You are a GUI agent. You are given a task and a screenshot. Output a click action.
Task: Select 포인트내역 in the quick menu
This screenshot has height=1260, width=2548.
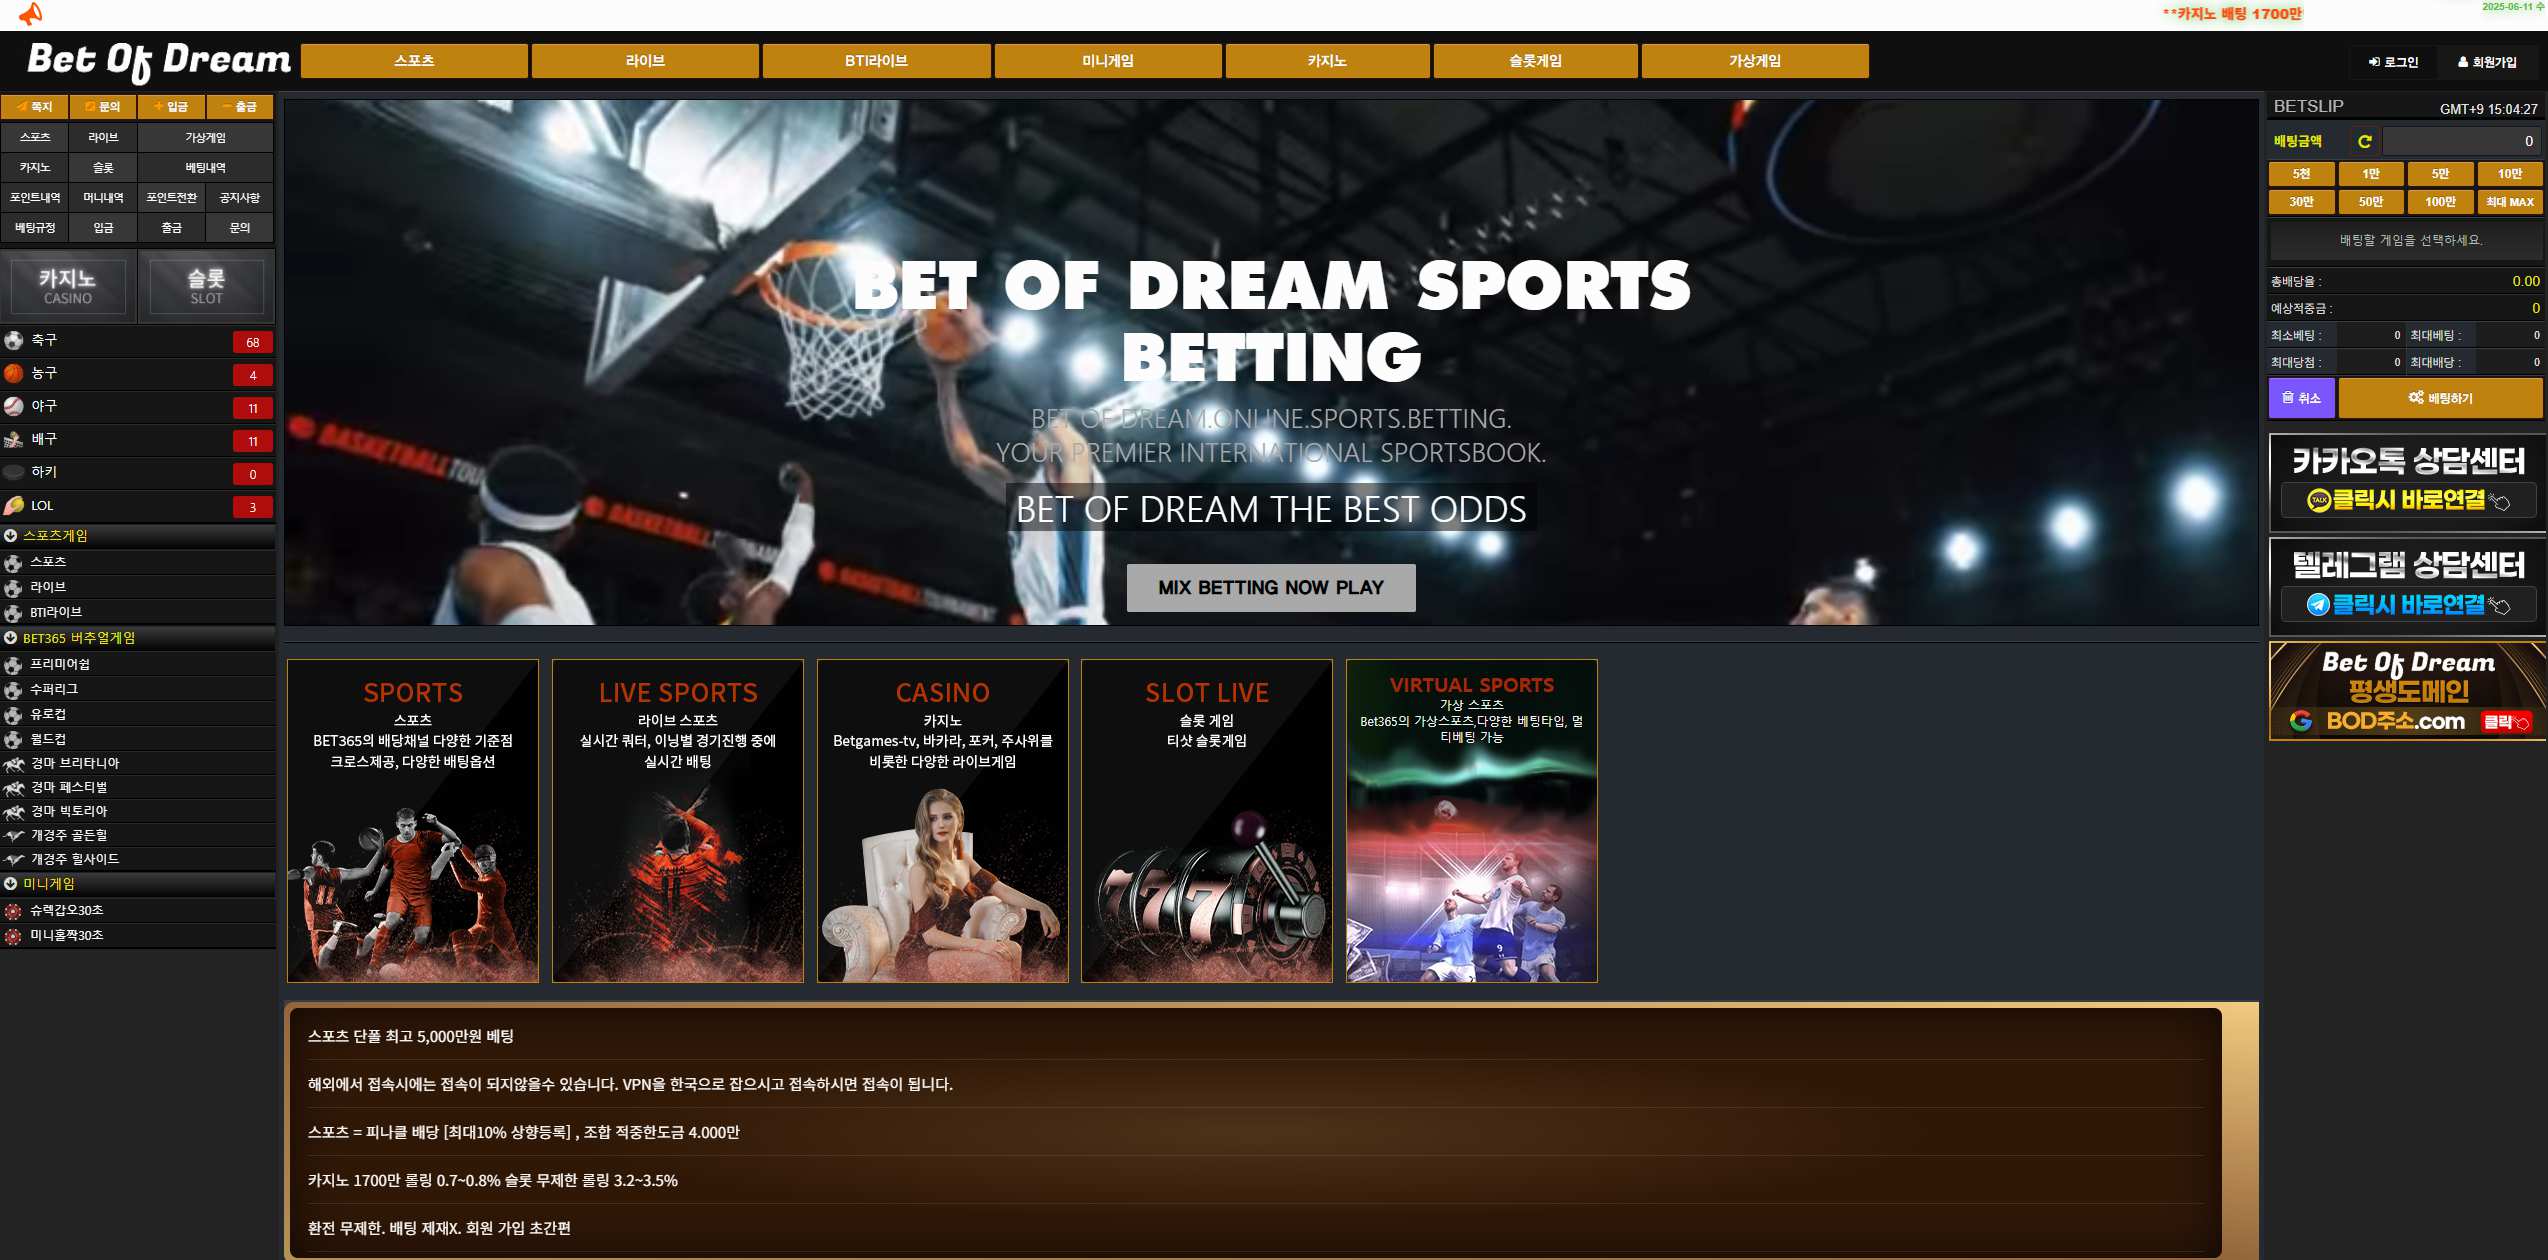pos(35,198)
